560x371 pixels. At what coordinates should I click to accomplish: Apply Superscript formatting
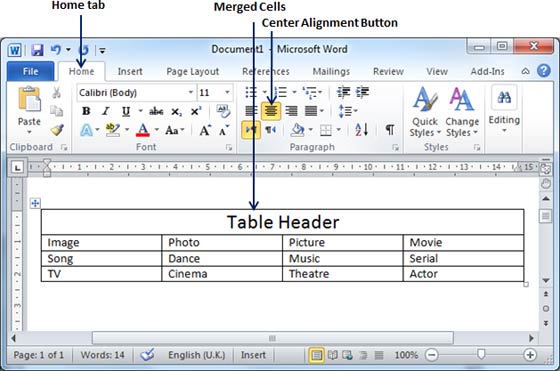[x=196, y=111]
